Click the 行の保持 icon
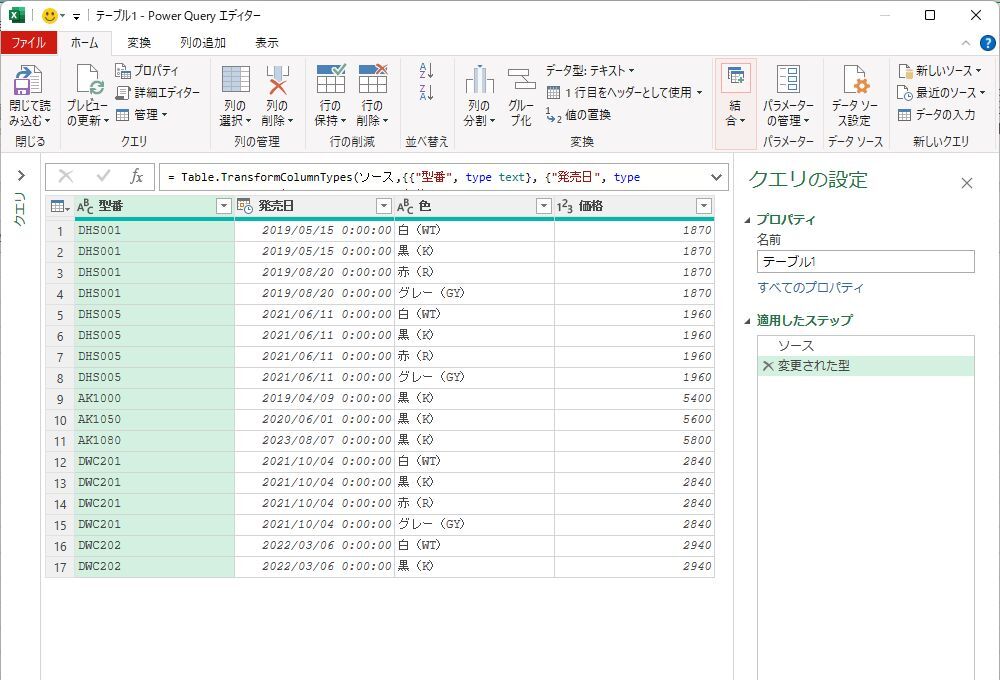The width and height of the screenshot is (1000, 680). [x=330, y=82]
